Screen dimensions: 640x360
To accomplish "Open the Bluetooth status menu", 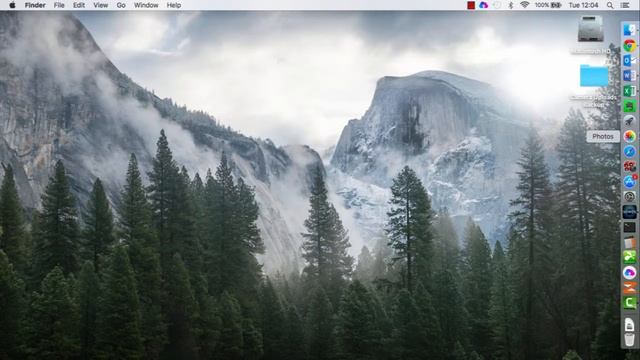I will (511, 5).
